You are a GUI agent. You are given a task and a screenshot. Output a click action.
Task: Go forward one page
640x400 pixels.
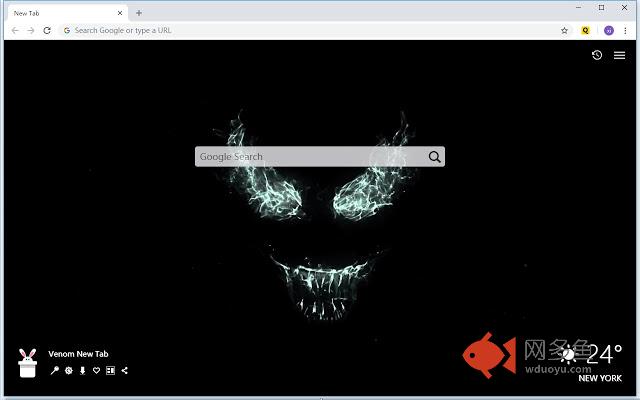31,31
